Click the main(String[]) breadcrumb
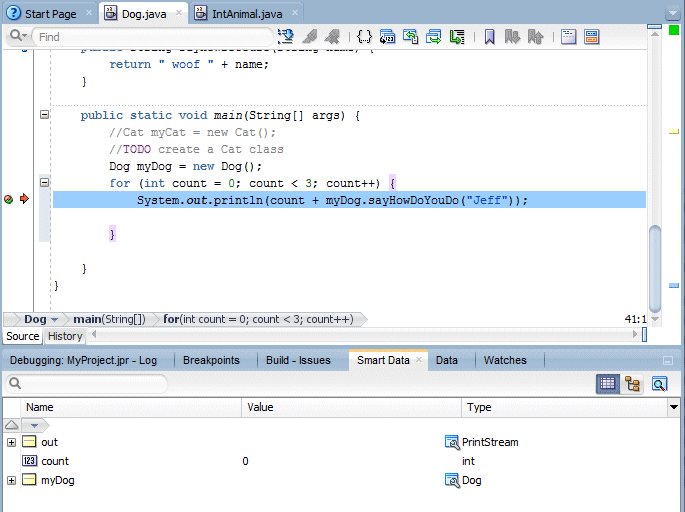Viewport: 685px width, 512px height. click(109, 319)
